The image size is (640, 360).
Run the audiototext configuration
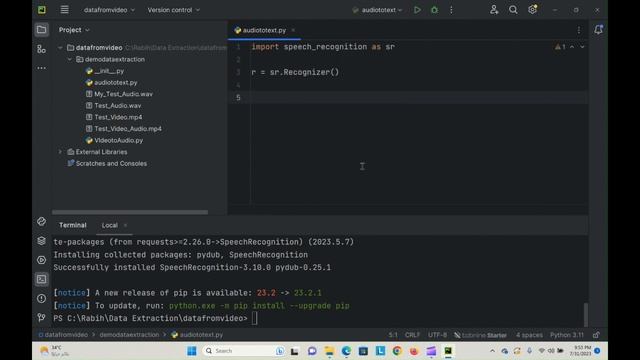(x=417, y=10)
